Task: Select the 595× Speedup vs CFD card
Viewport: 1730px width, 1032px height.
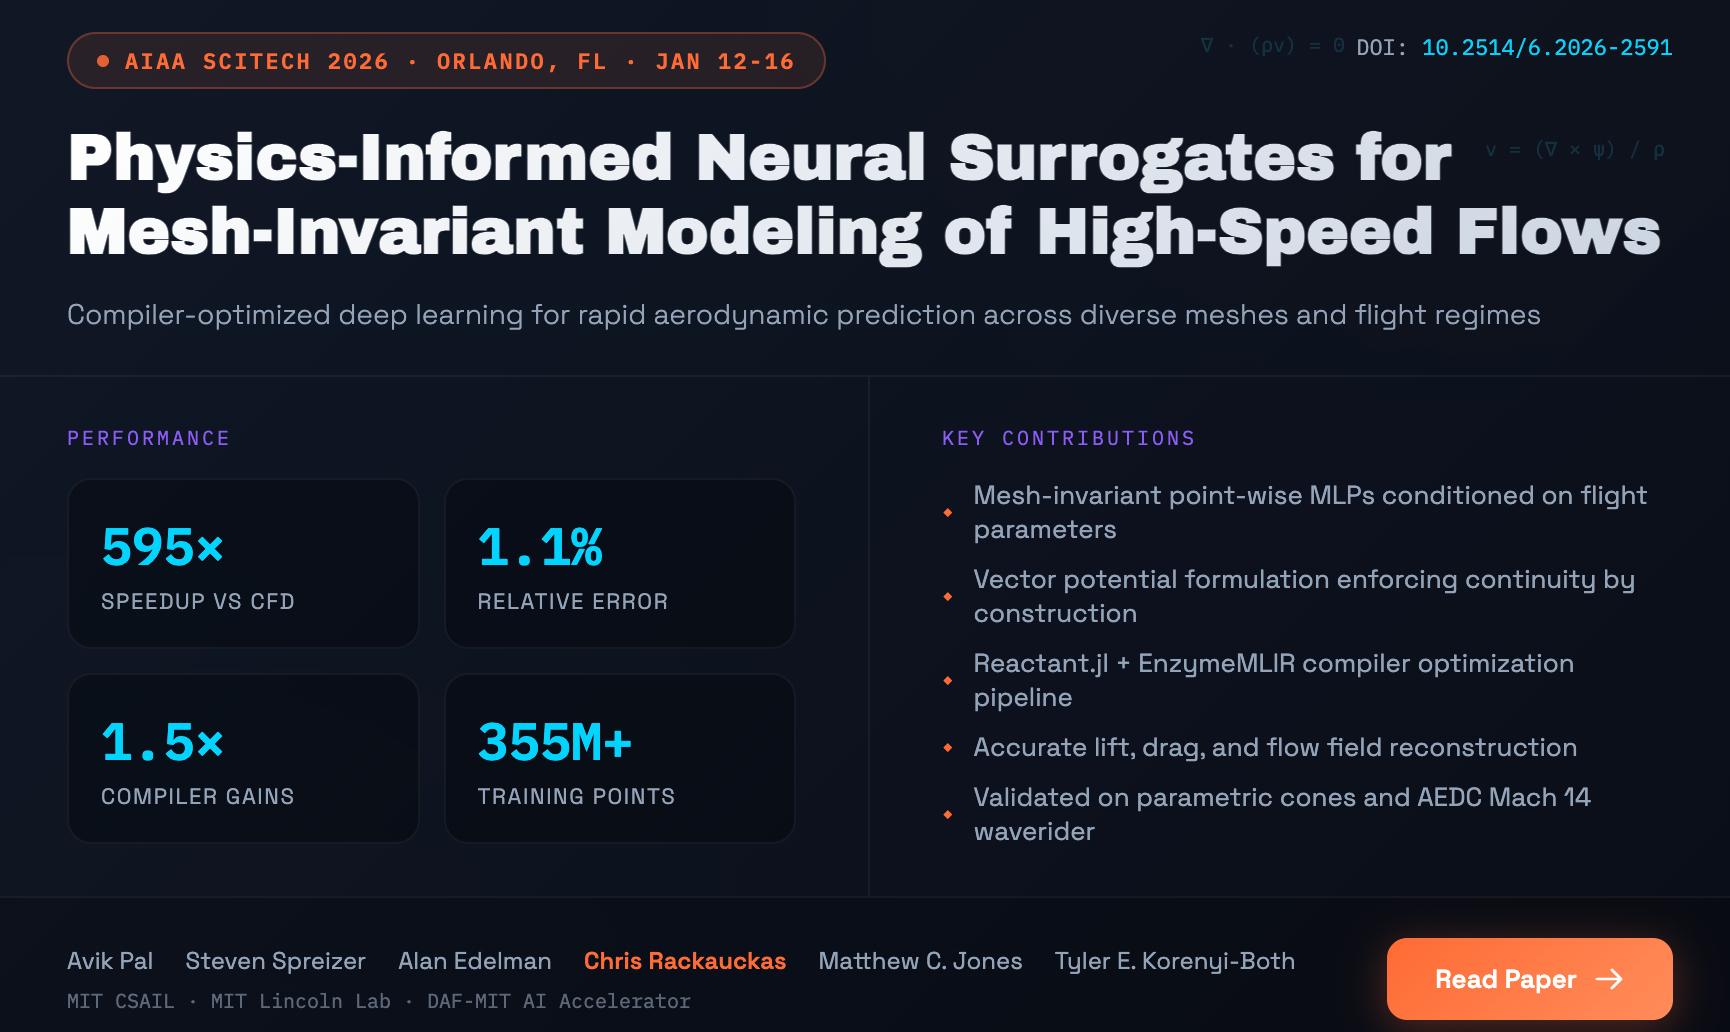Action: [243, 563]
